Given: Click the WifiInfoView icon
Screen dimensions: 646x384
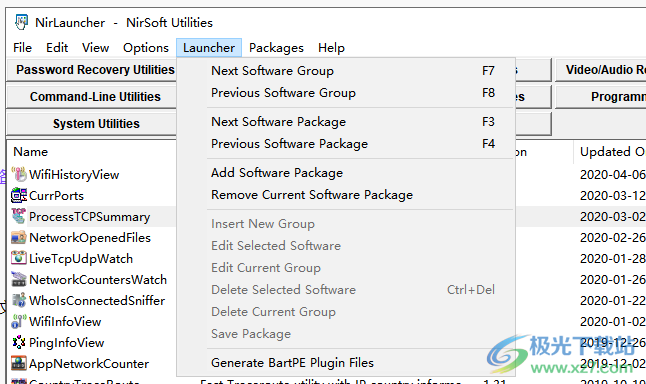Looking at the screenshot, I should click(19, 321).
